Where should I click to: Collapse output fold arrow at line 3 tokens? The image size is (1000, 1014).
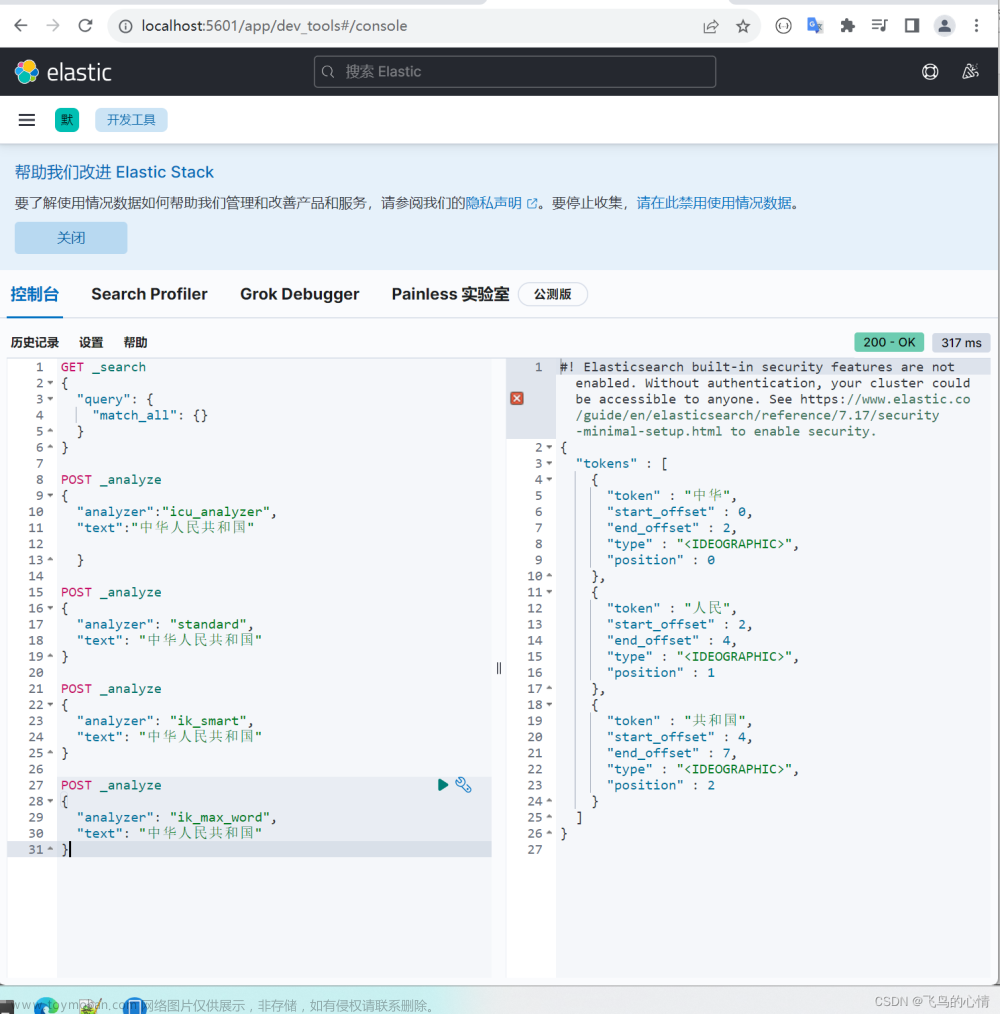coord(550,464)
